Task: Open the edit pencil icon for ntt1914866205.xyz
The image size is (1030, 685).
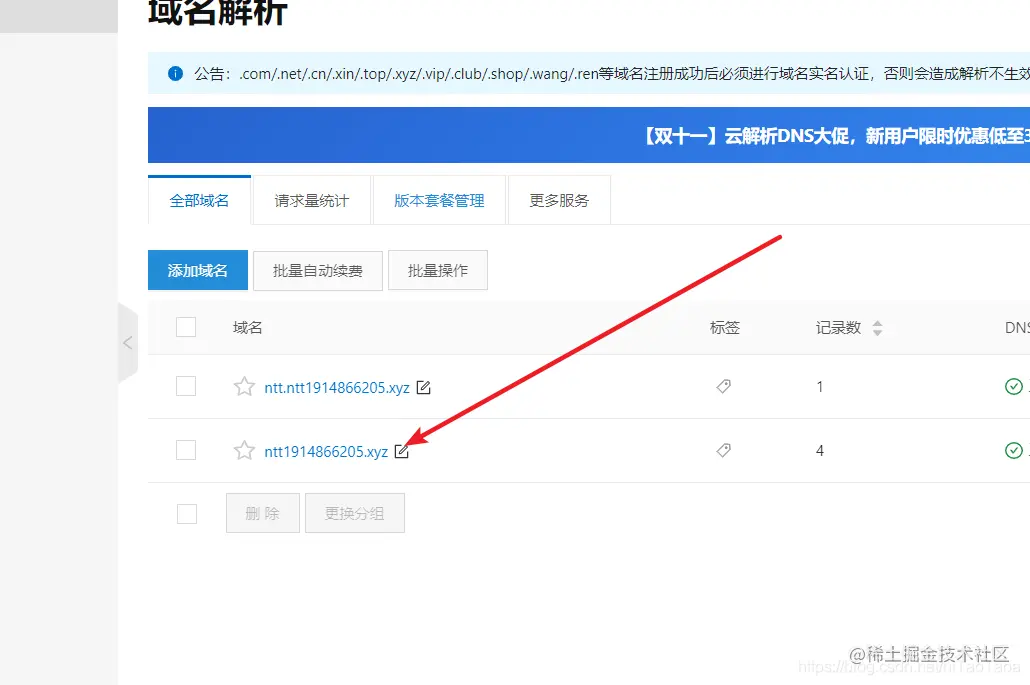Action: (x=402, y=451)
